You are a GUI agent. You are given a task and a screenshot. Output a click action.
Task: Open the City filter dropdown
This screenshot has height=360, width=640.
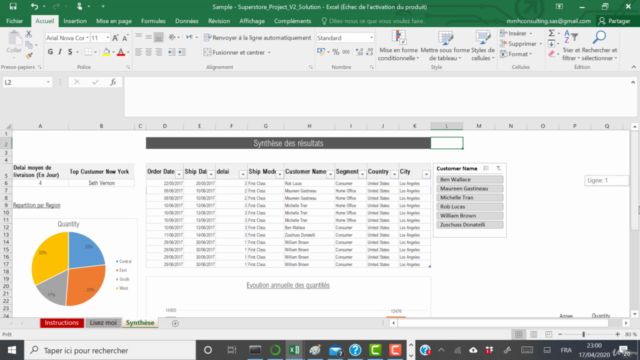pos(426,175)
